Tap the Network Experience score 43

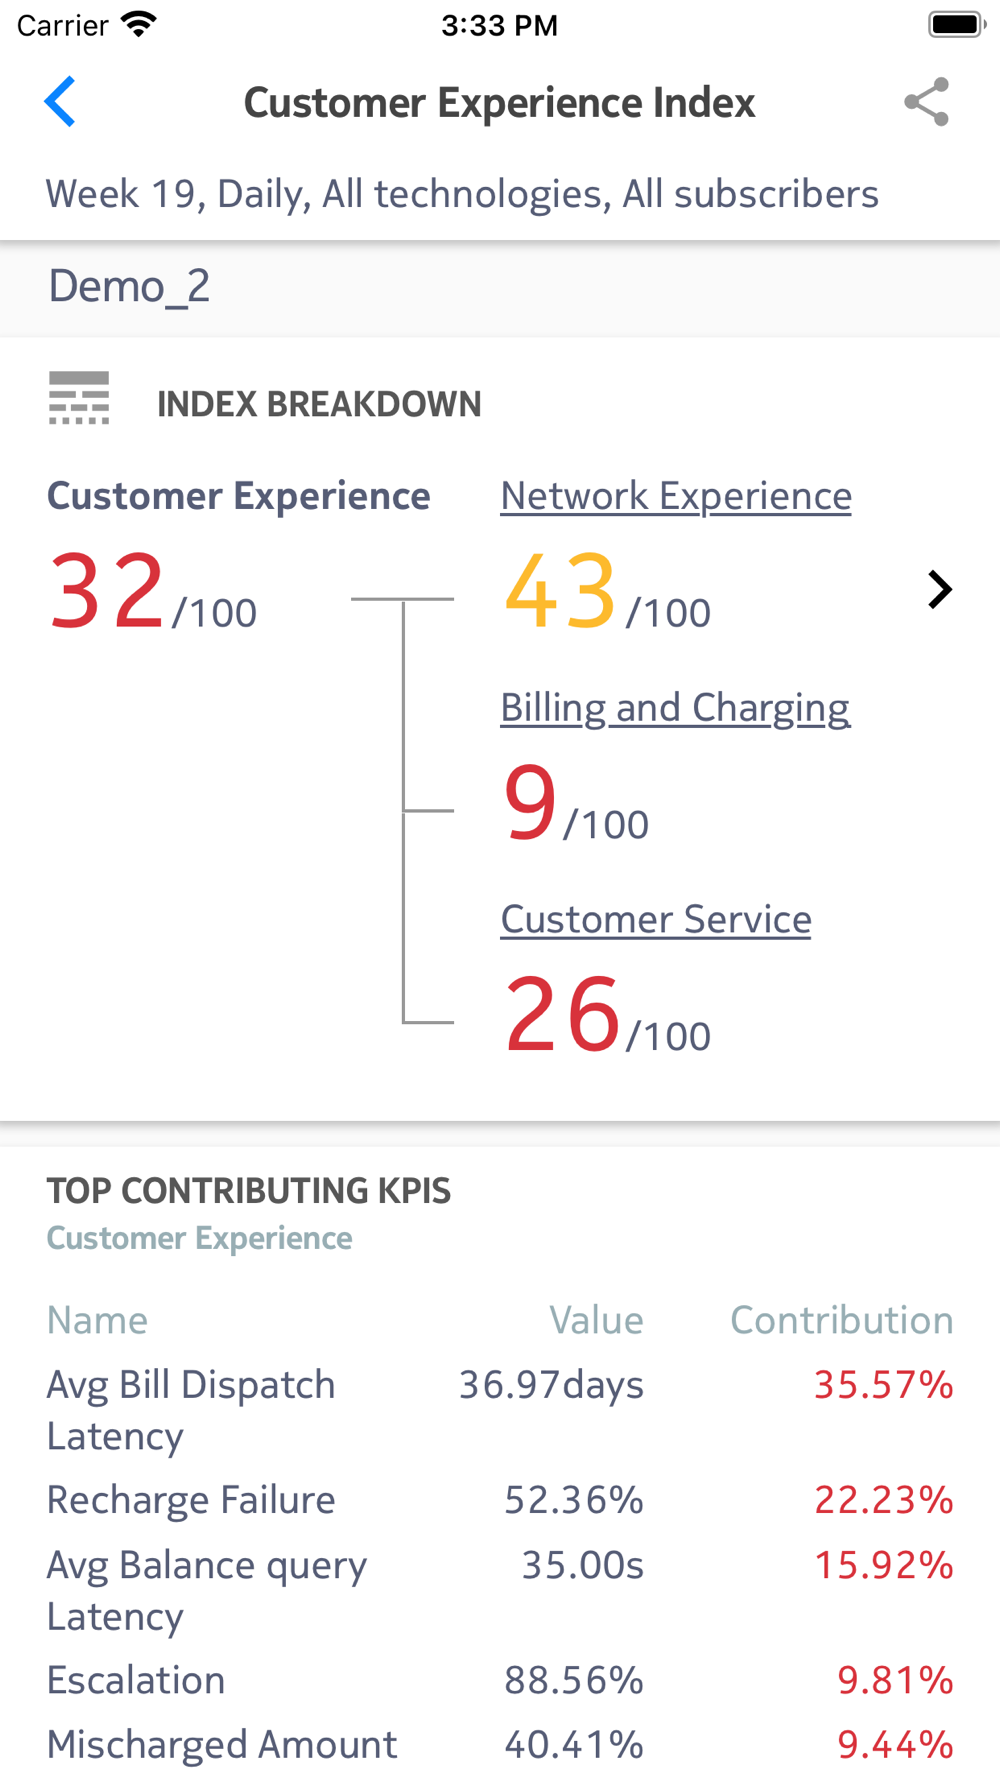coord(608,593)
